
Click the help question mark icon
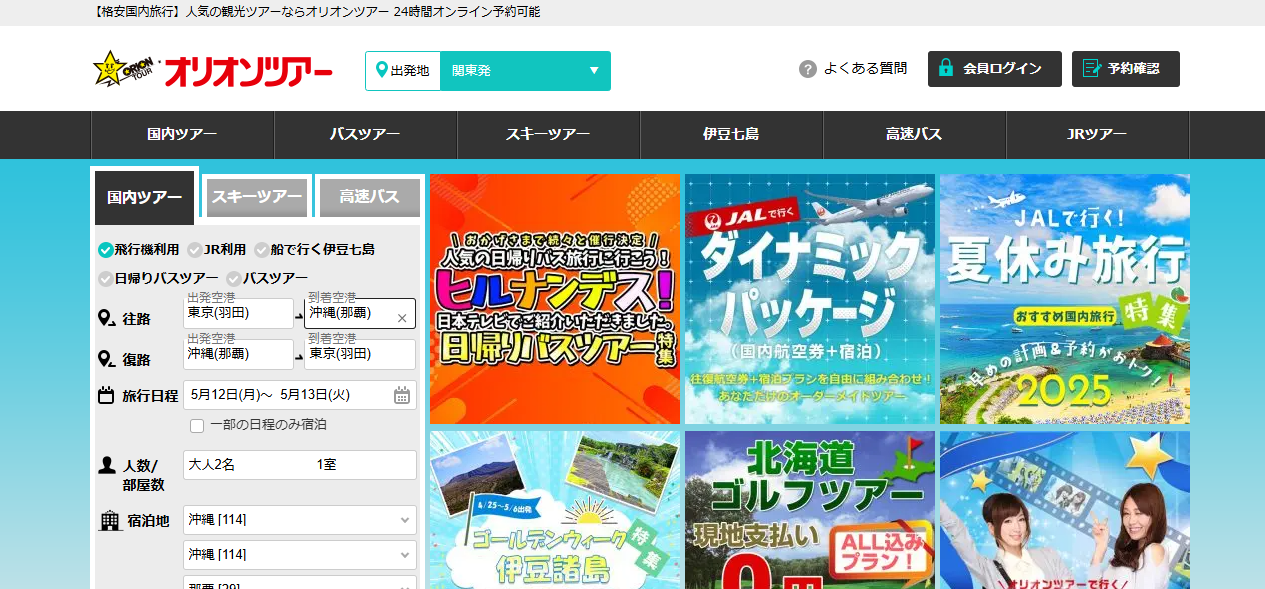(x=808, y=69)
